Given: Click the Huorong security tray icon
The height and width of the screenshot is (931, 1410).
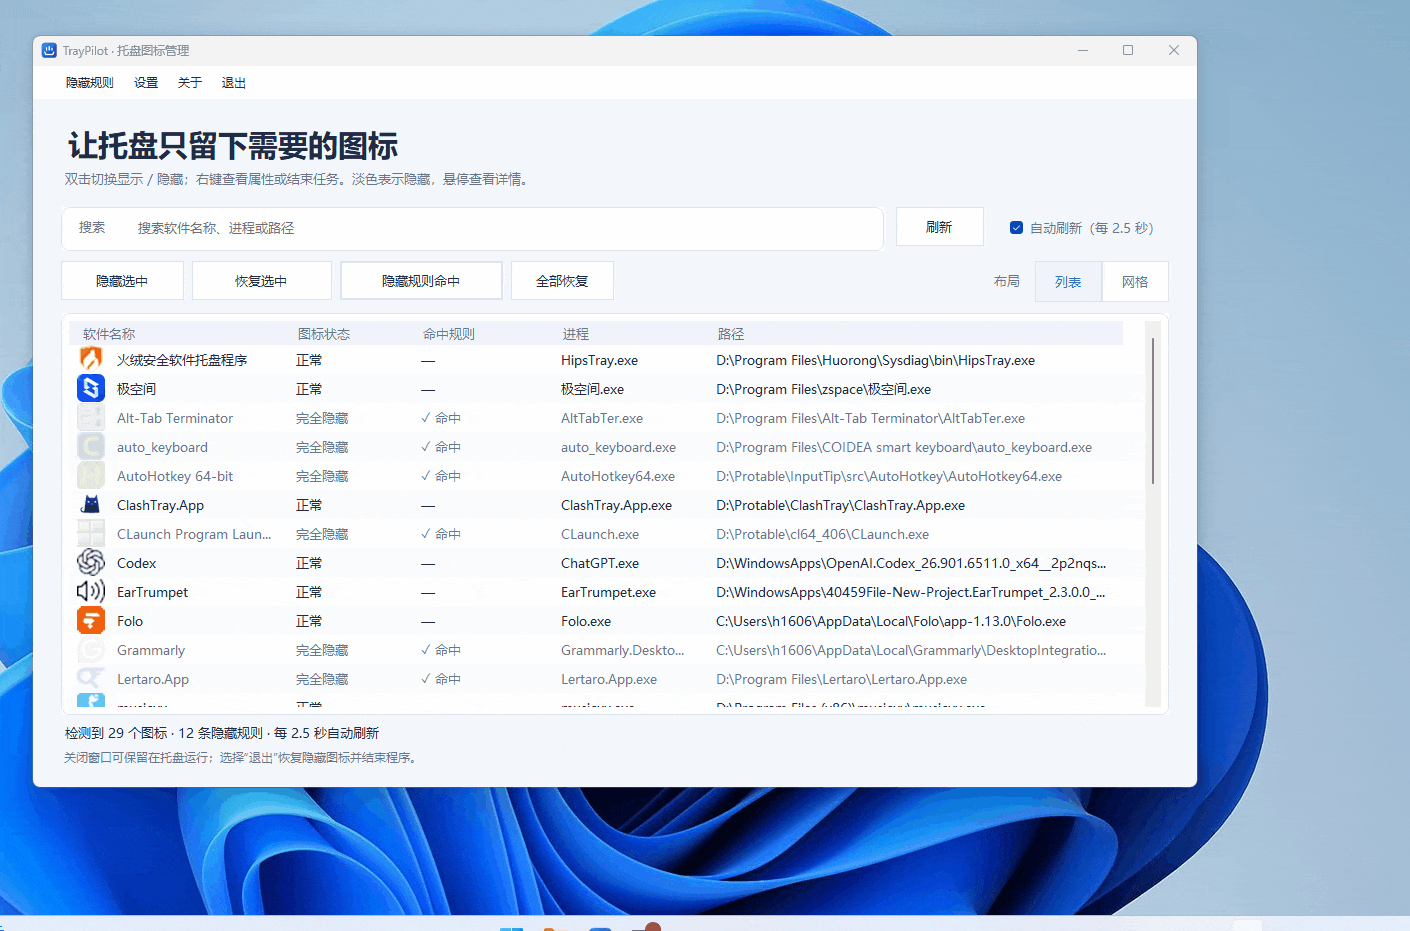Looking at the screenshot, I should click(91, 359).
